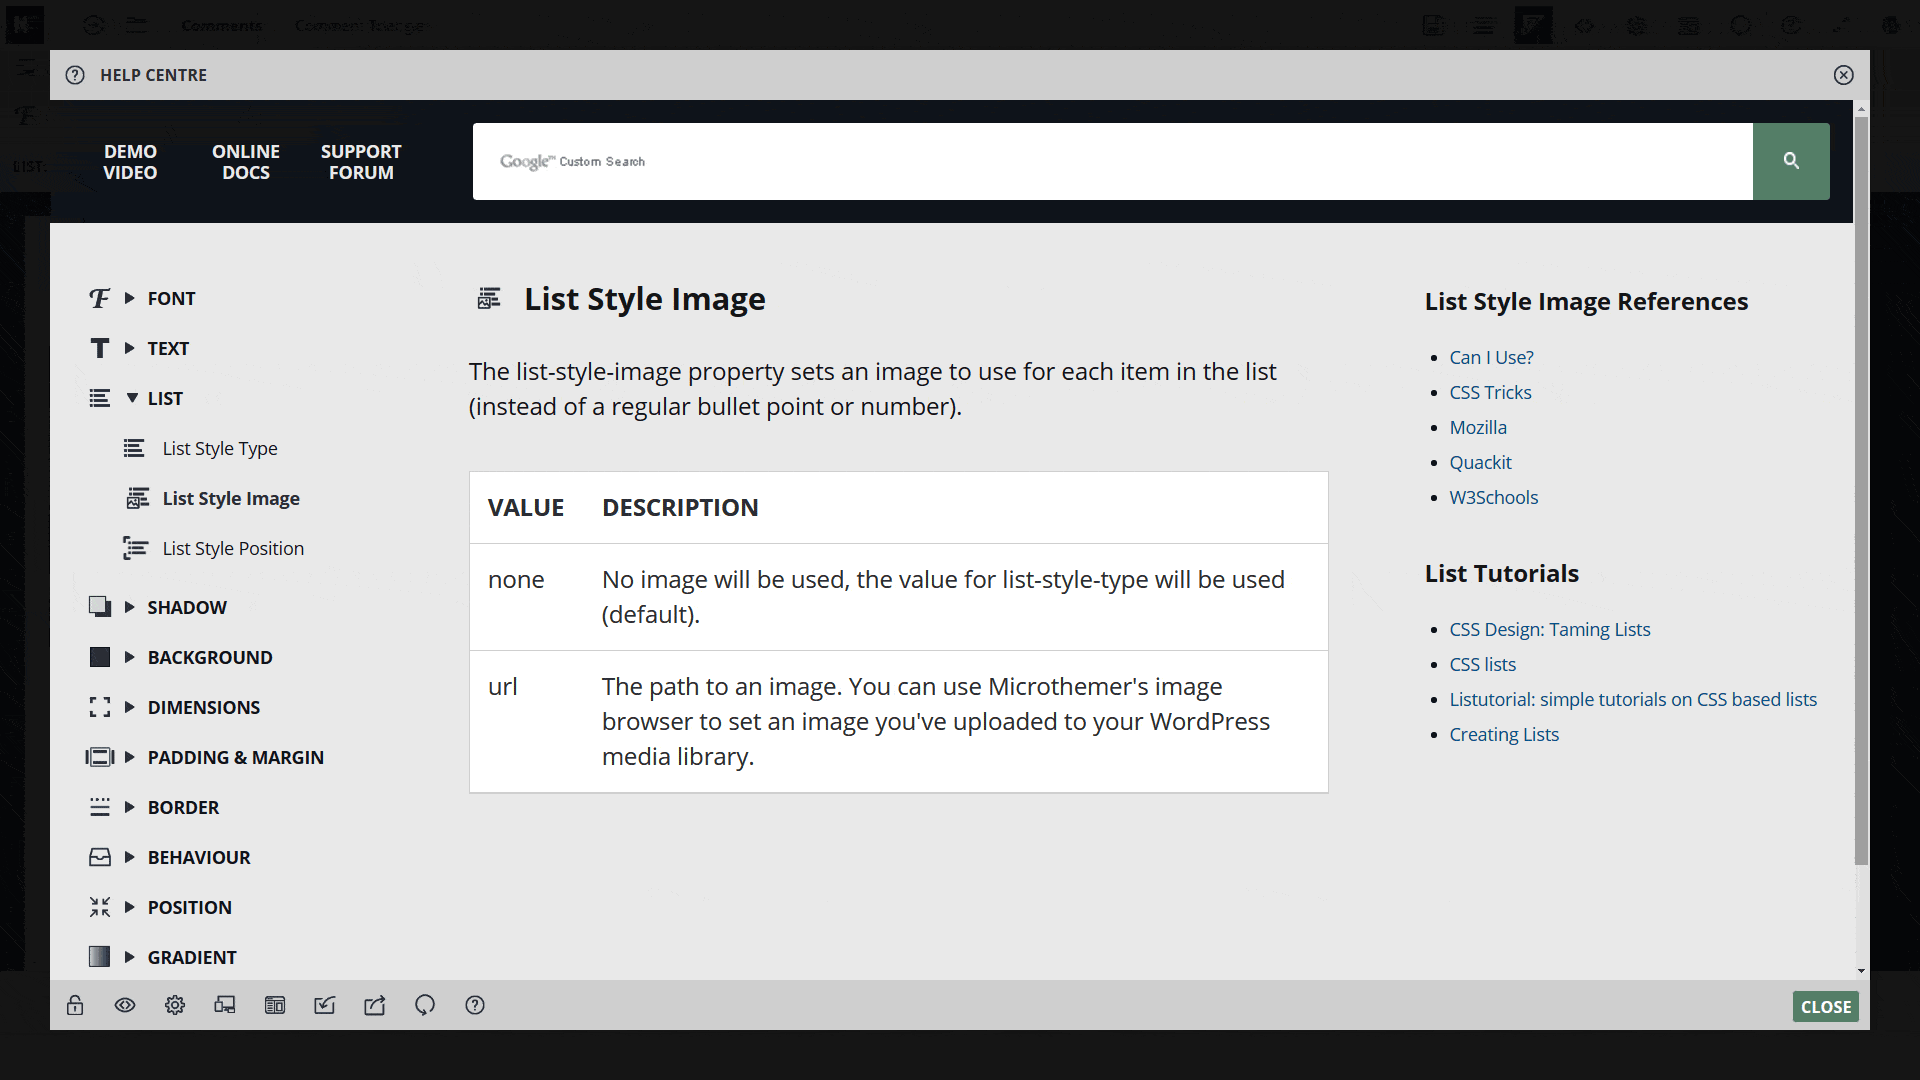Select List Style Type tree item

219,447
